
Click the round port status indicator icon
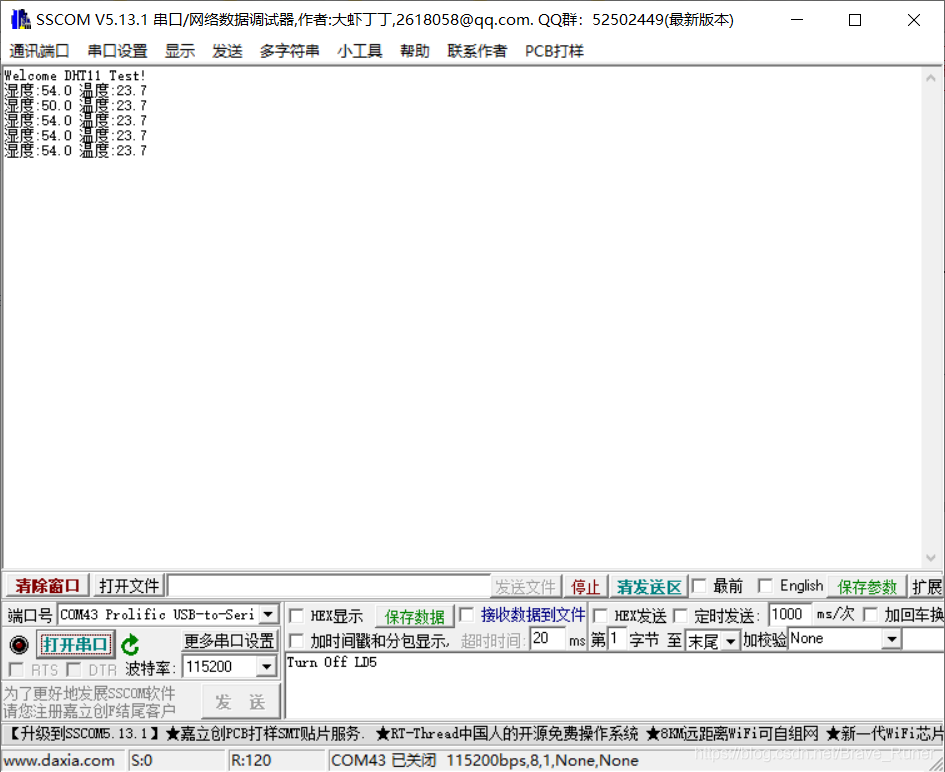(x=19, y=645)
